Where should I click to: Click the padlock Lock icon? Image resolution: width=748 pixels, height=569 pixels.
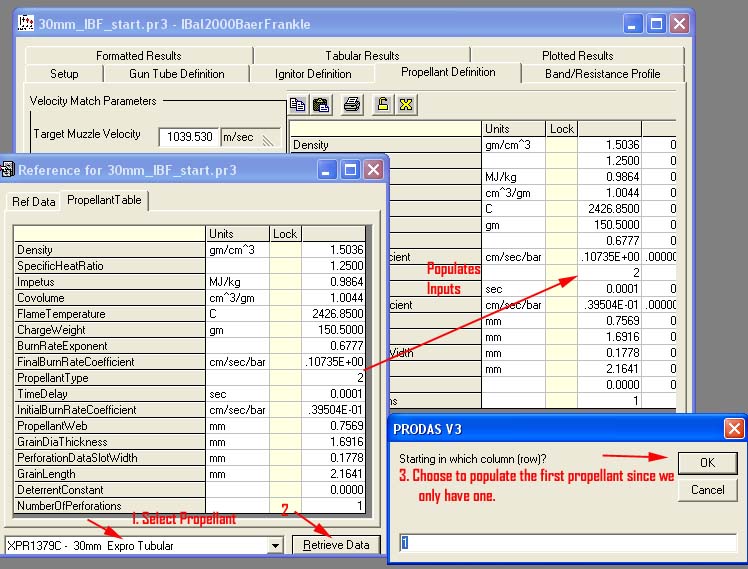382,104
